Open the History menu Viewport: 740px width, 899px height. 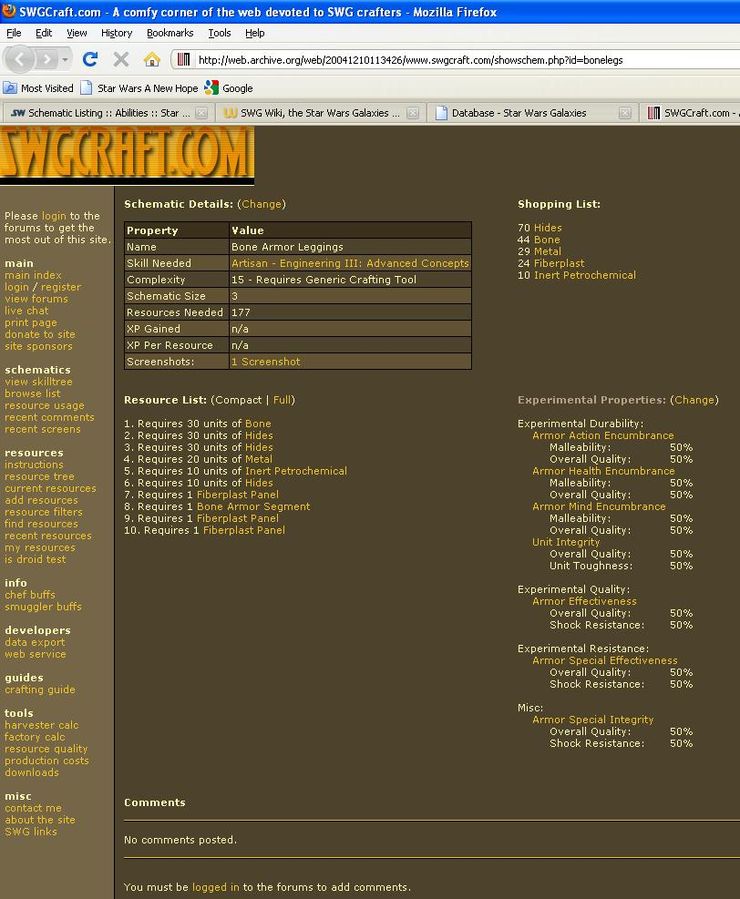point(117,33)
